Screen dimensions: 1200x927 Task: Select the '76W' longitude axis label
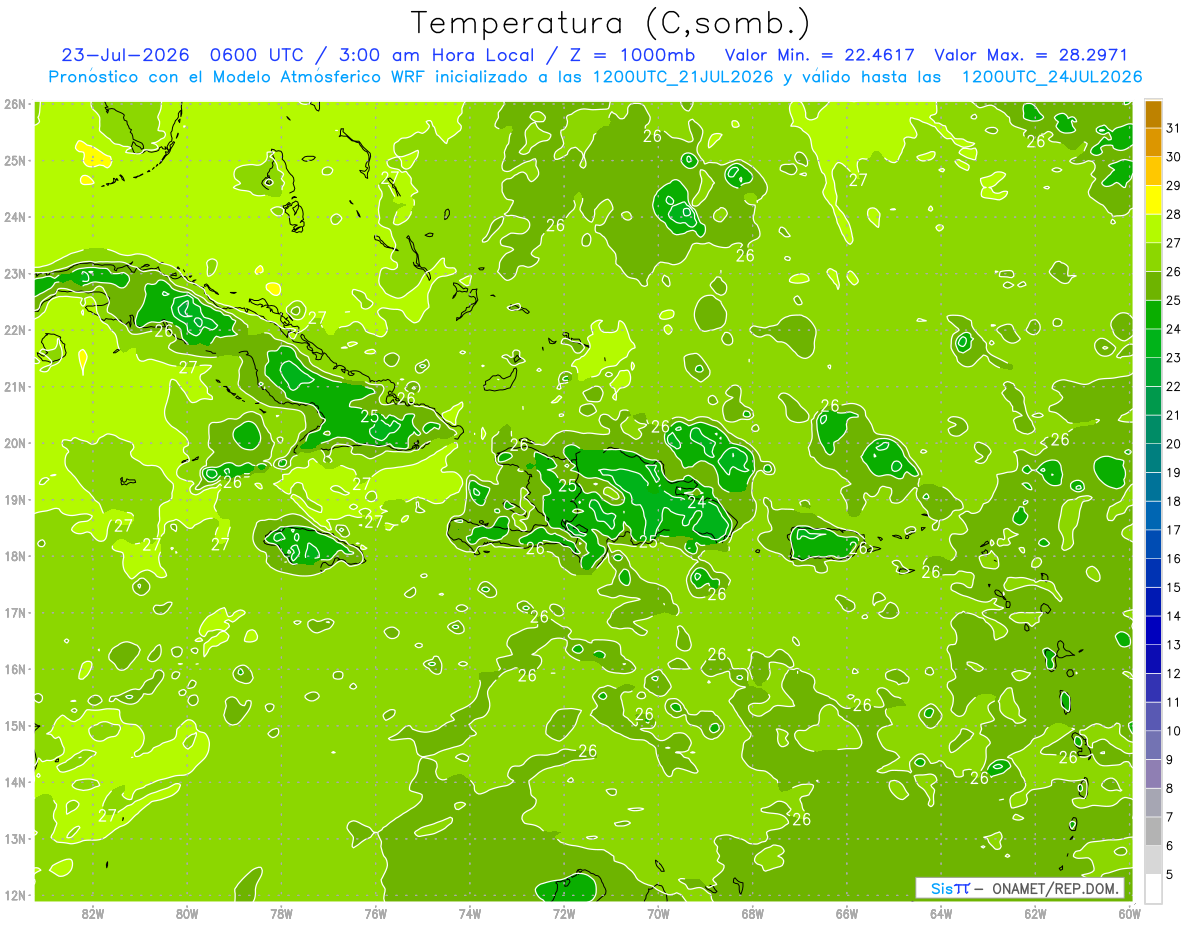point(375,914)
